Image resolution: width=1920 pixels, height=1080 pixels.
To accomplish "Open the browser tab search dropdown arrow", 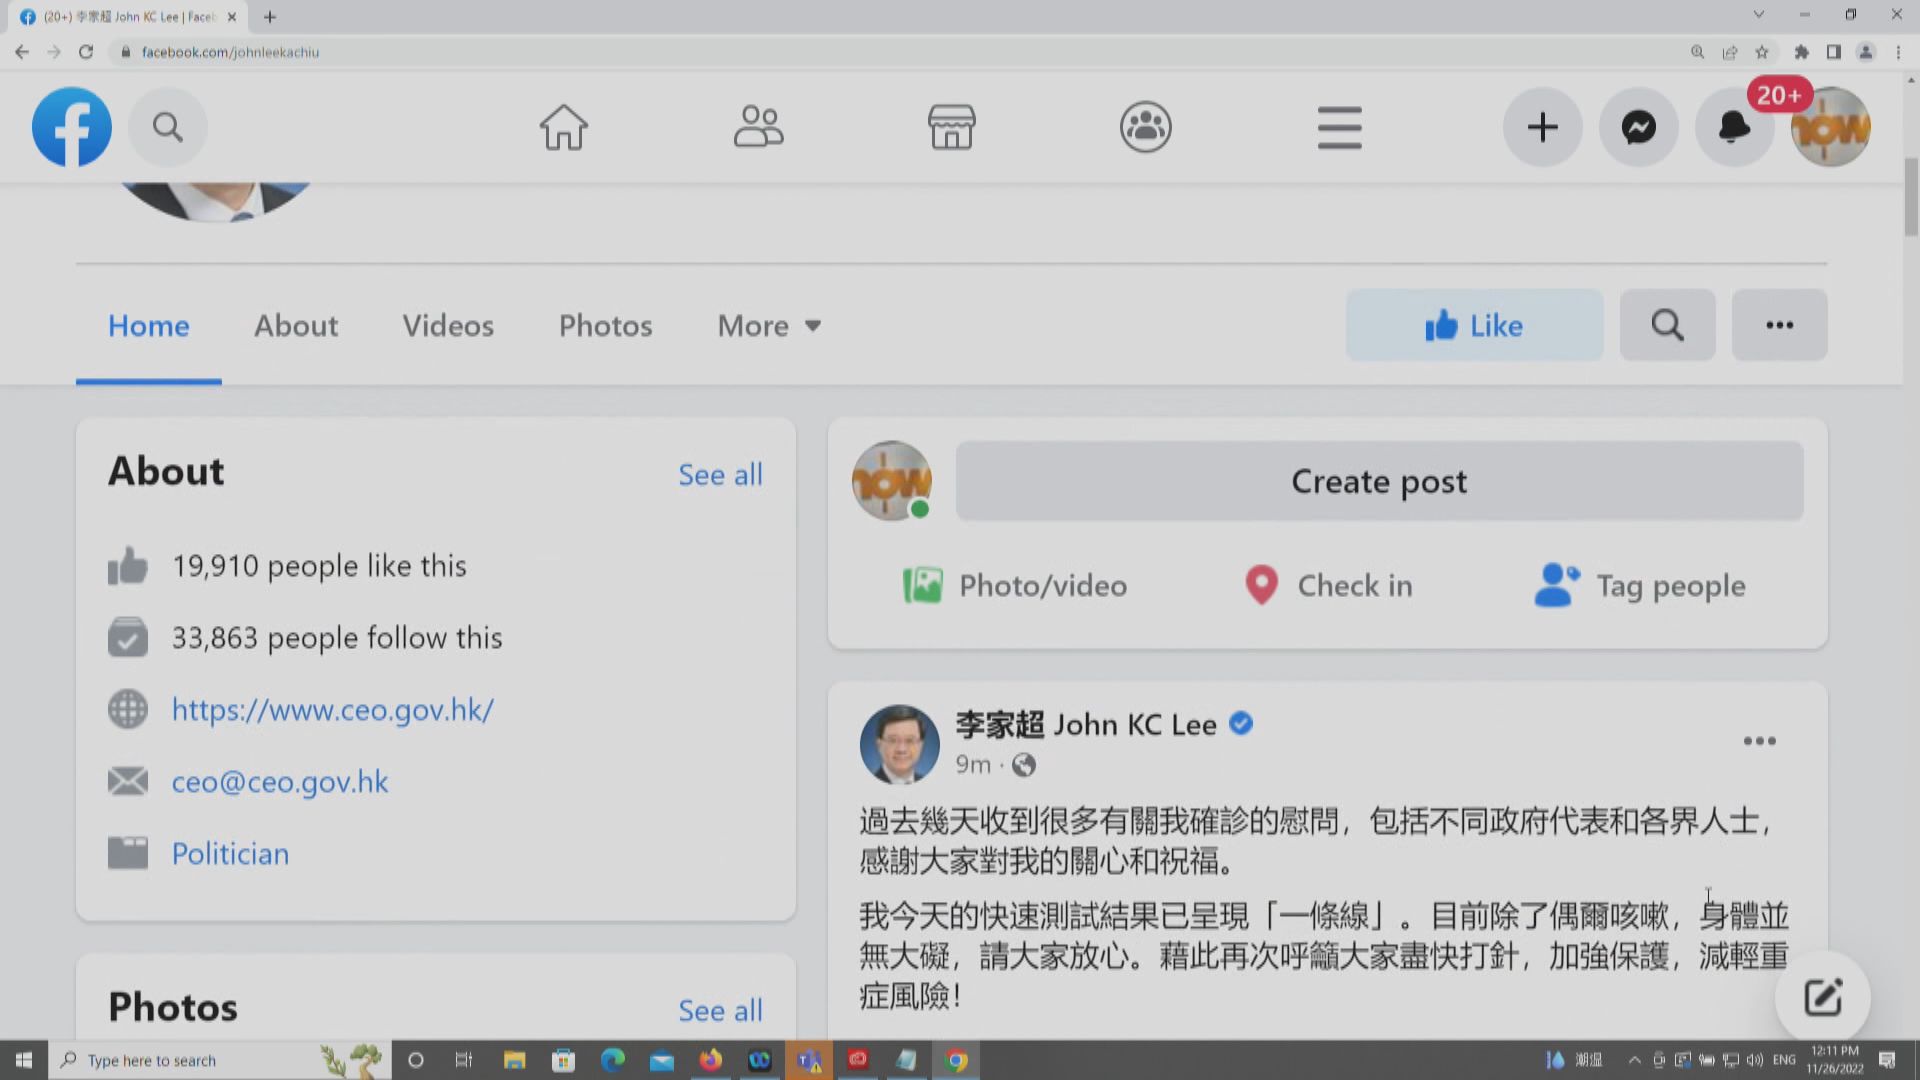I will pos(1757,15).
